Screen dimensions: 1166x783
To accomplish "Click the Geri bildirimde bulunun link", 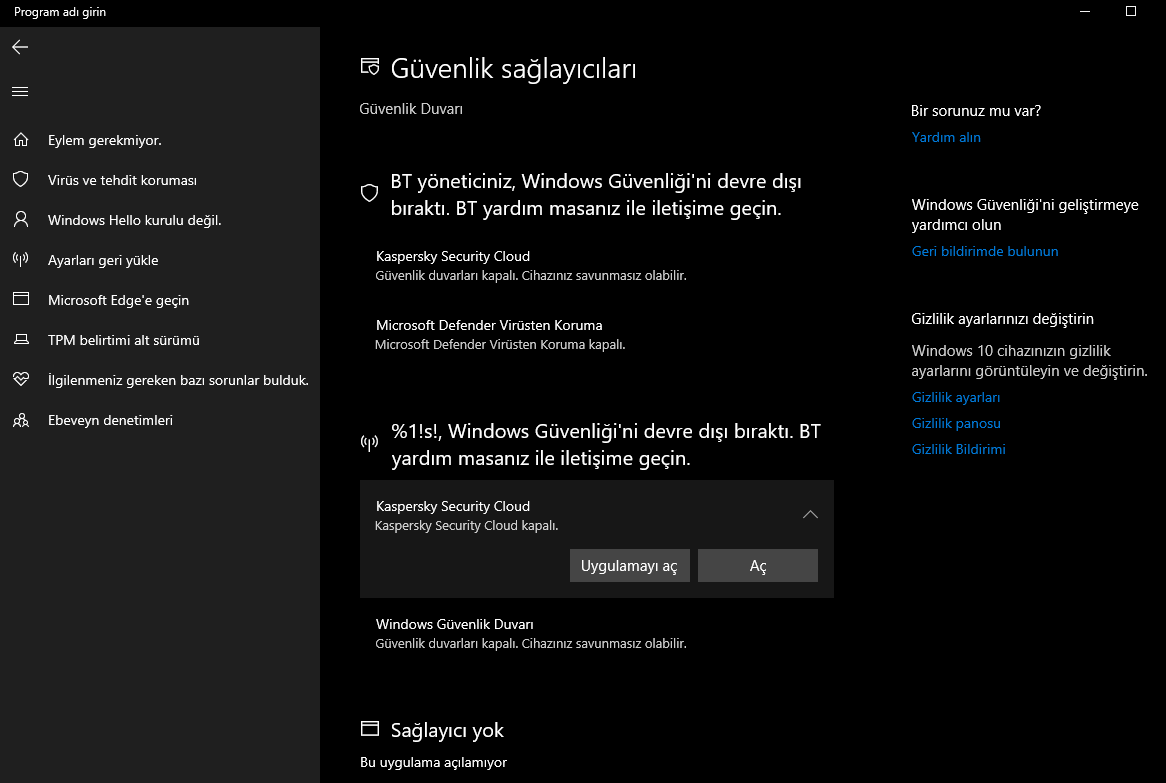I will (x=984, y=251).
